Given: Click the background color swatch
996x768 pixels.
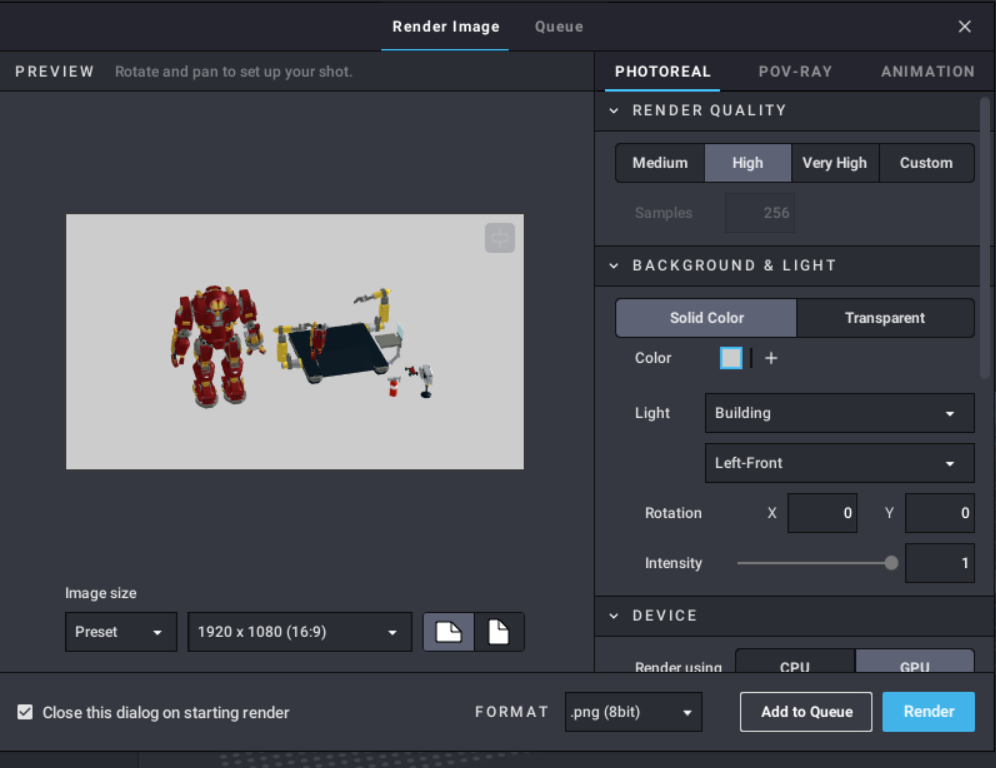Looking at the screenshot, I should [731, 358].
